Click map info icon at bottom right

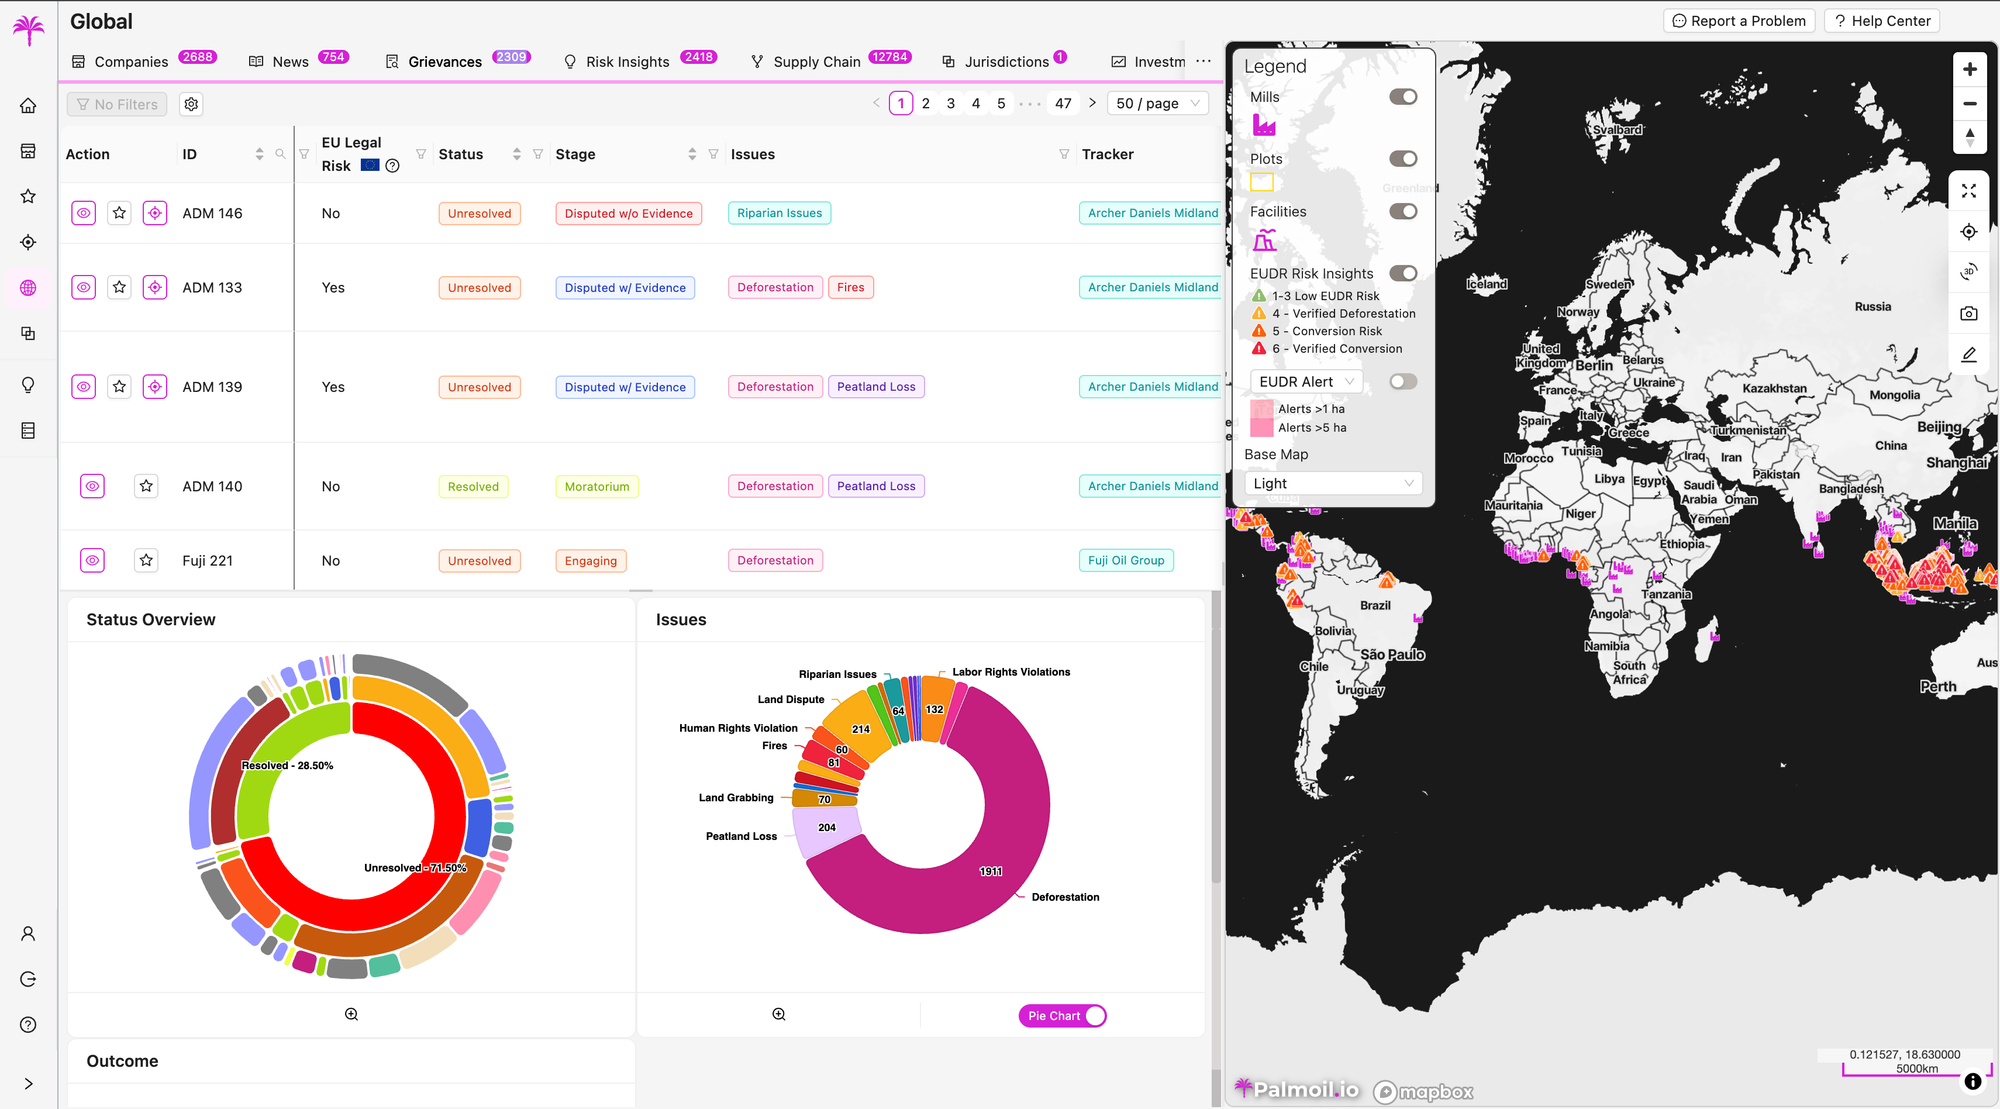click(x=1972, y=1081)
